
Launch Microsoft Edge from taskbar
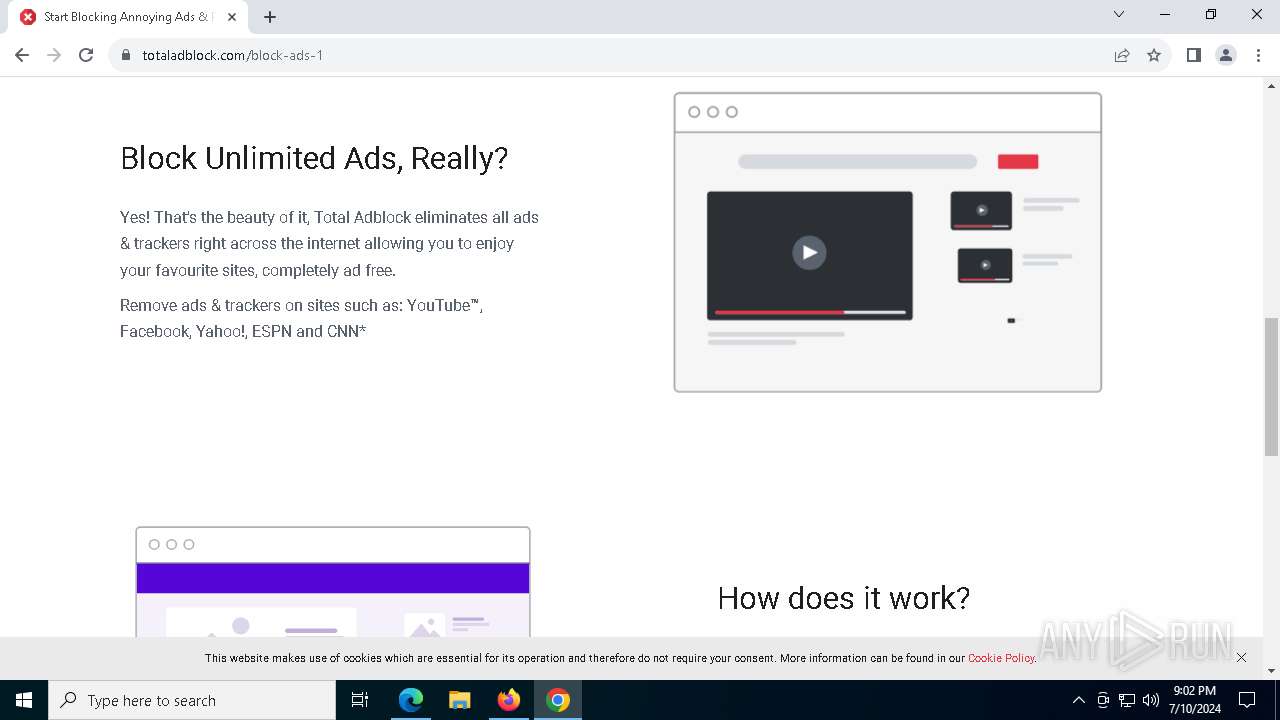coord(411,700)
